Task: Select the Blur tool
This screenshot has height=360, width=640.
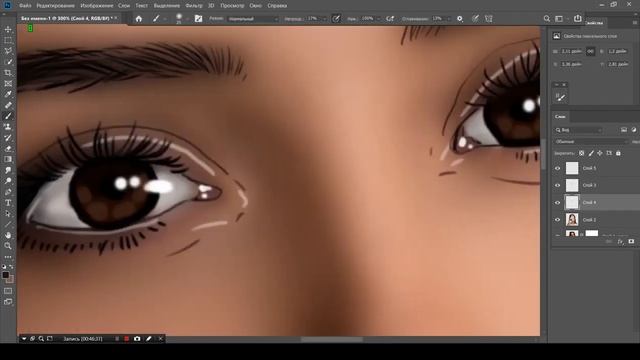Action: [8, 170]
